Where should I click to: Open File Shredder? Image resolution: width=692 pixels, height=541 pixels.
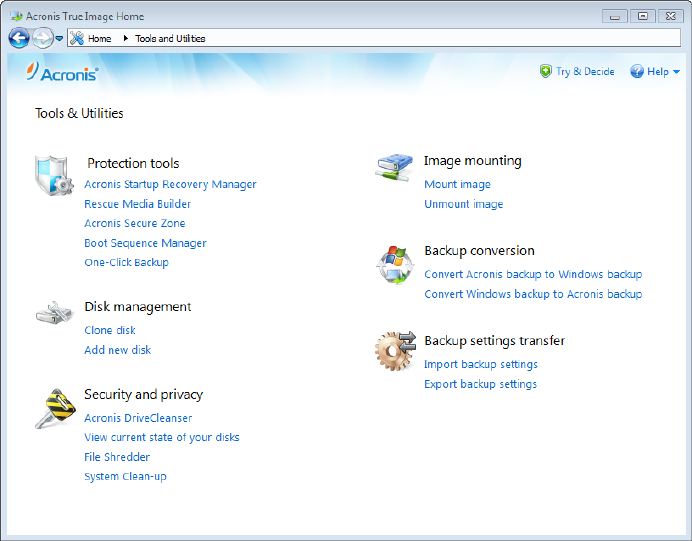(117, 457)
